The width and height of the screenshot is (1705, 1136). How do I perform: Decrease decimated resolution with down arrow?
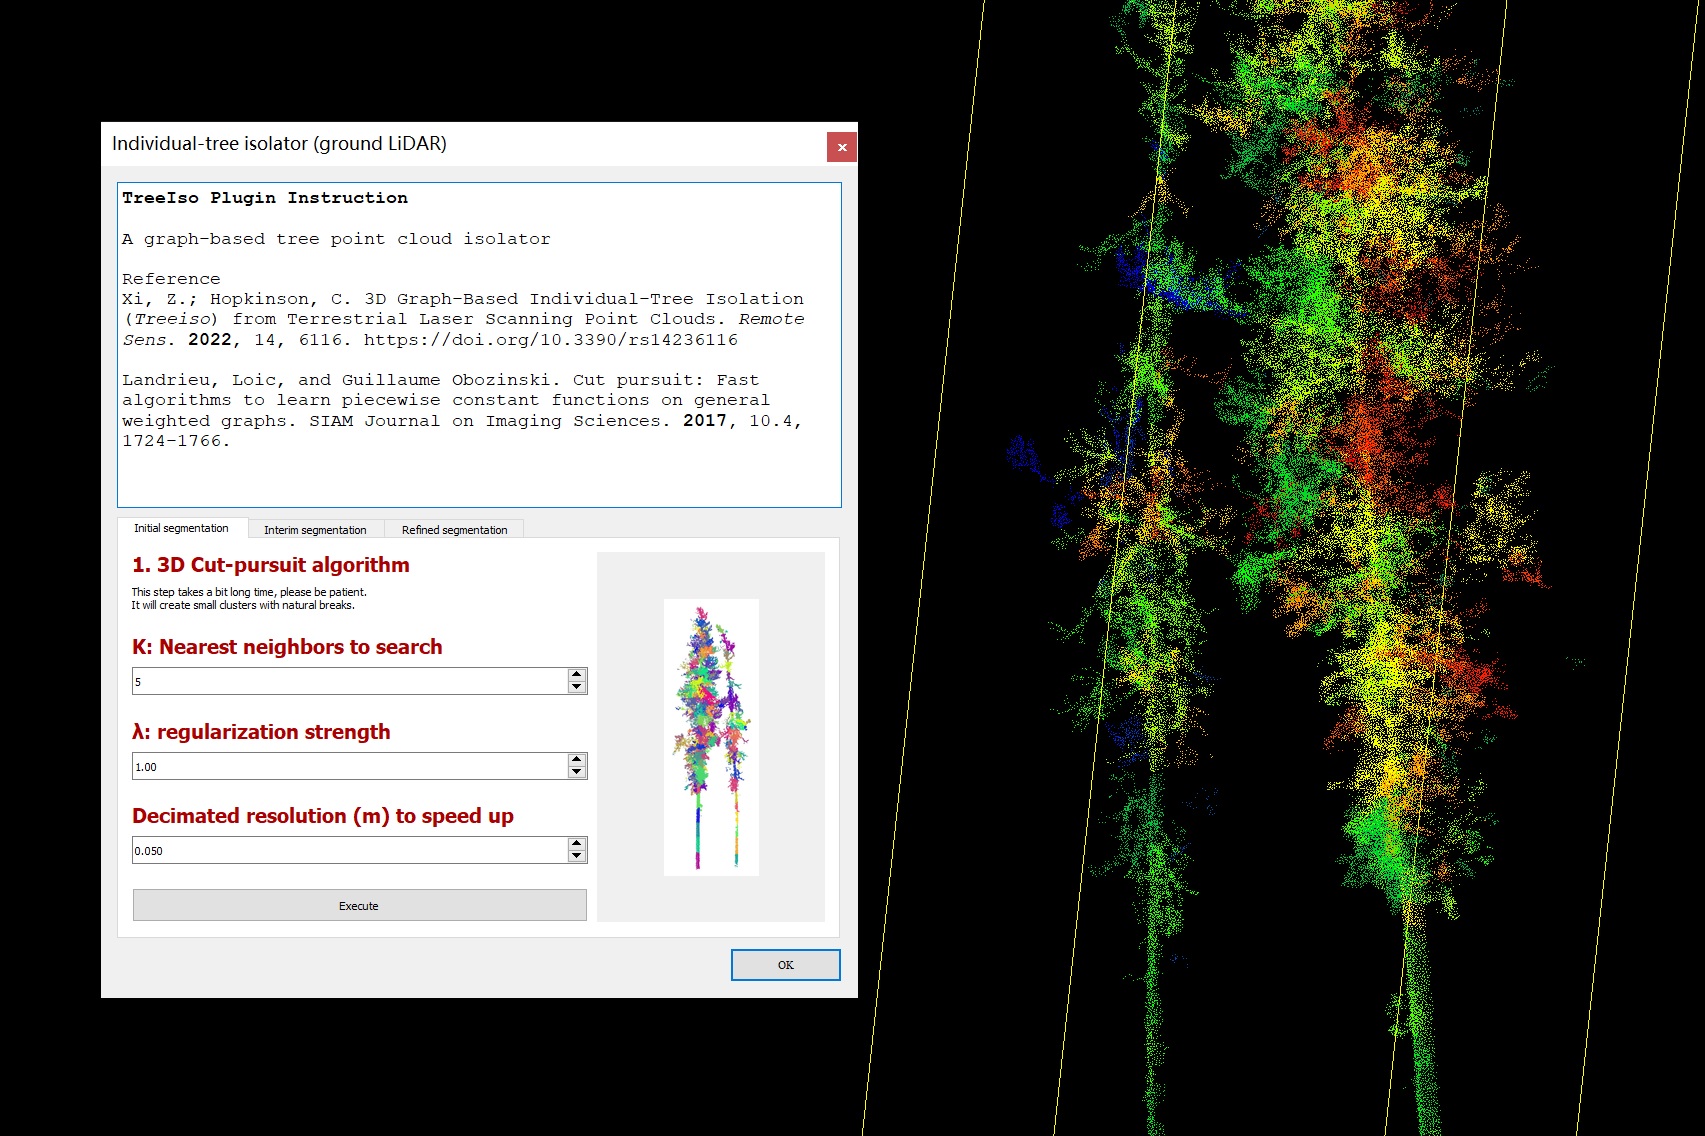(576, 856)
